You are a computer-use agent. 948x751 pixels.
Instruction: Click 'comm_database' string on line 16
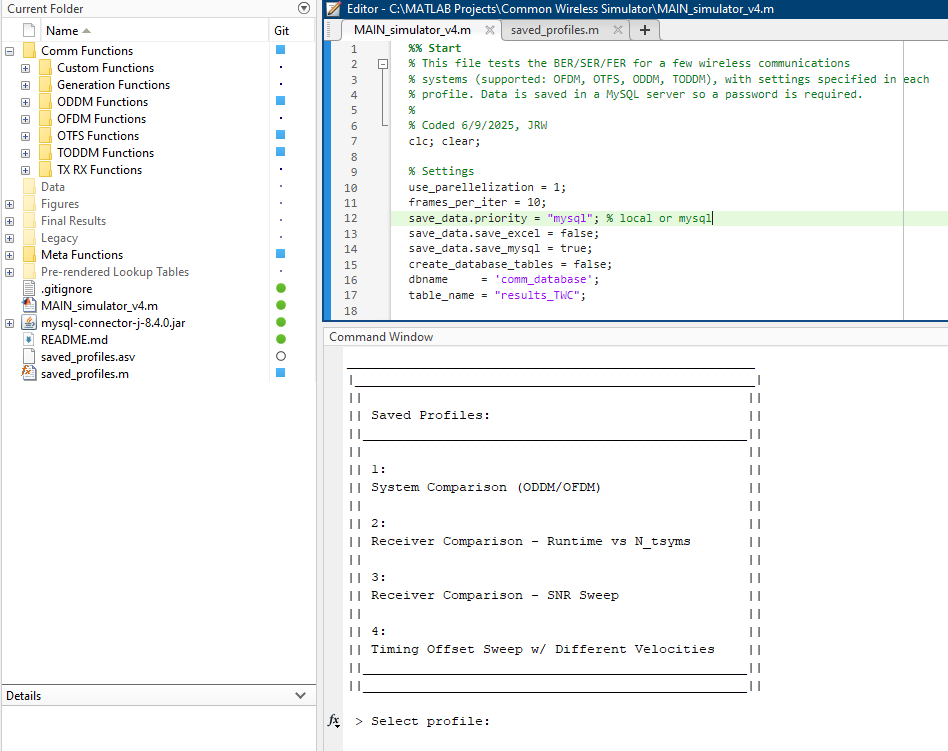pyautogui.click(x=544, y=279)
